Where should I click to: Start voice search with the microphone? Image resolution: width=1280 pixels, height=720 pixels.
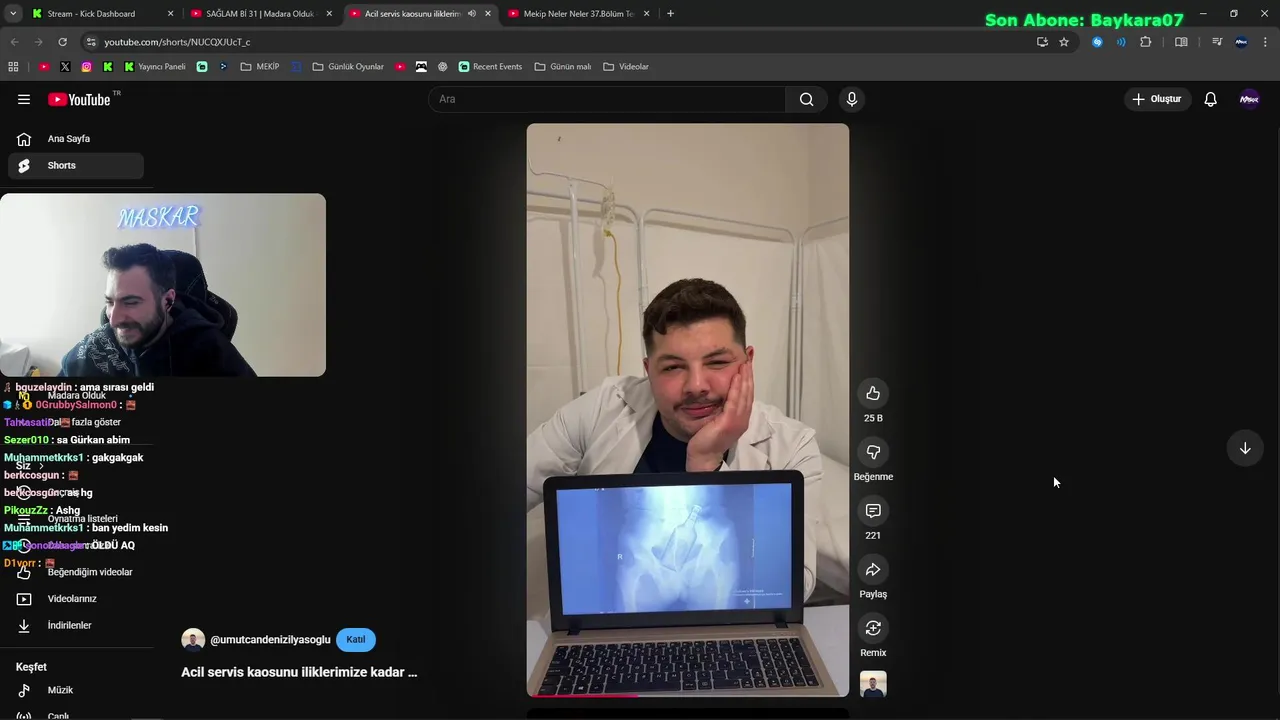click(x=852, y=99)
